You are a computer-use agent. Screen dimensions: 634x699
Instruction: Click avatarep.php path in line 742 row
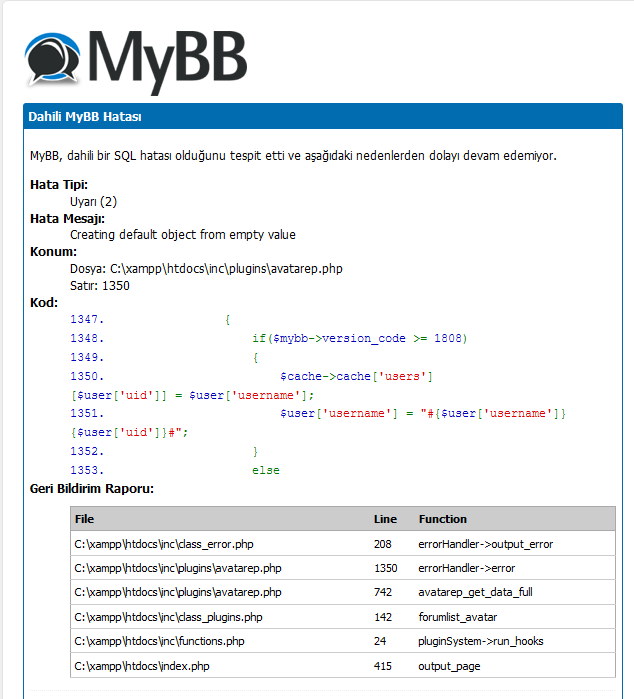pos(178,592)
